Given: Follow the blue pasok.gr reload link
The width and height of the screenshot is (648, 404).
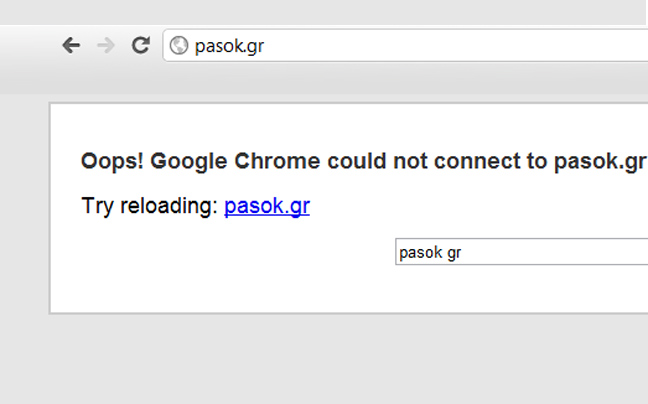Looking at the screenshot, I should pyautogui.click(x=267, y=205).
